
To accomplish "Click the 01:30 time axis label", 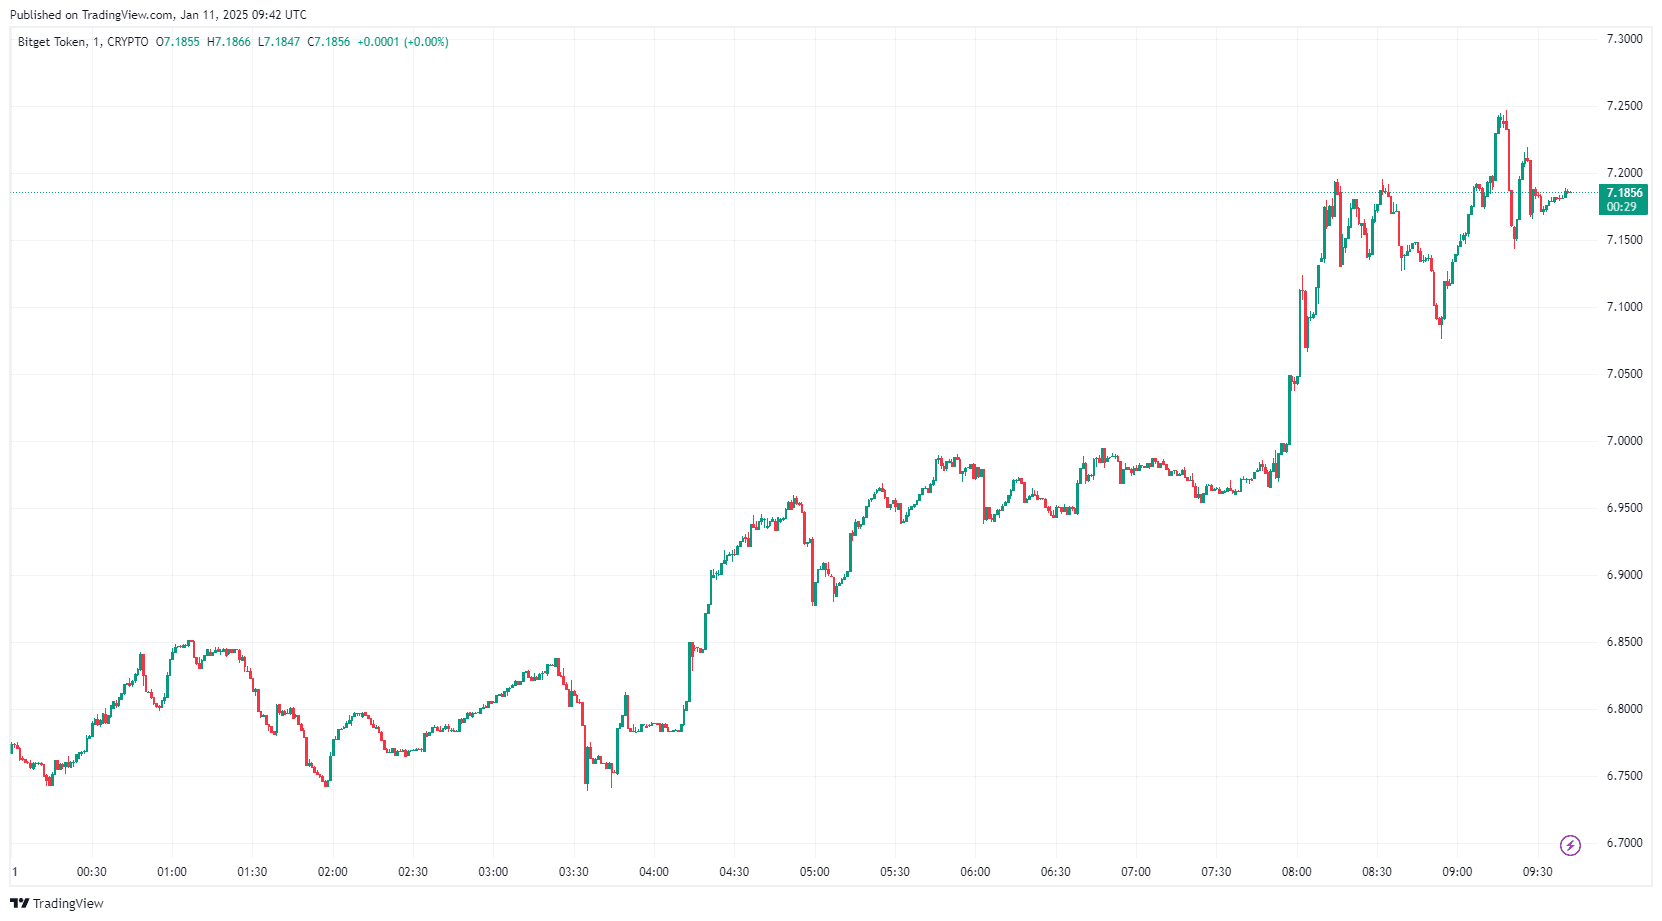I will (x=252, y=872).
